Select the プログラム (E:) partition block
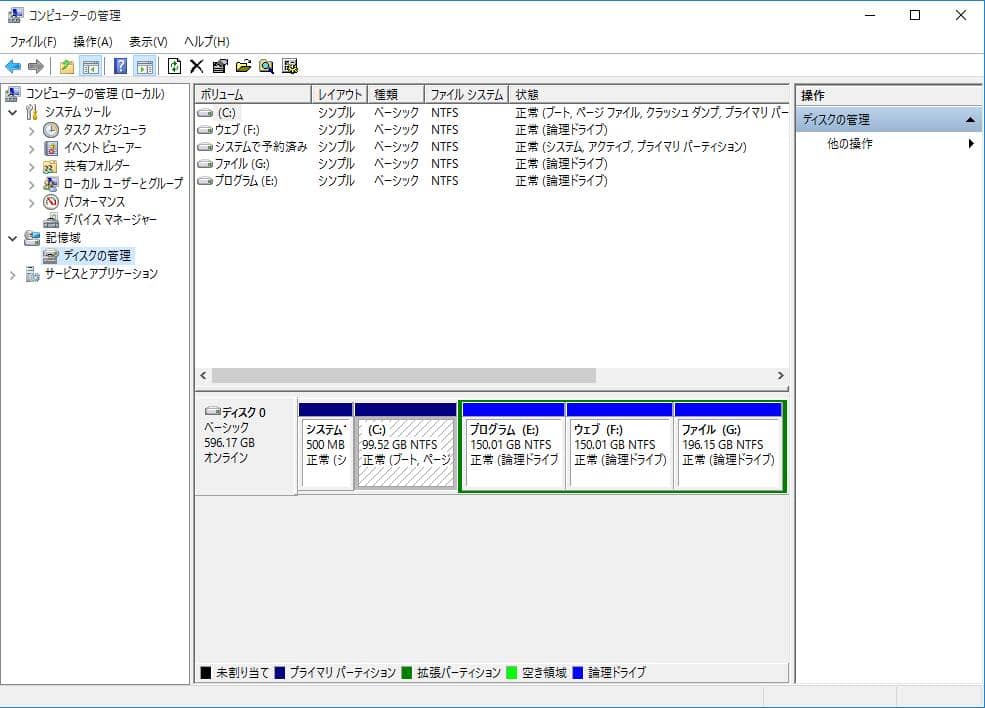 (x=514, y=445)
